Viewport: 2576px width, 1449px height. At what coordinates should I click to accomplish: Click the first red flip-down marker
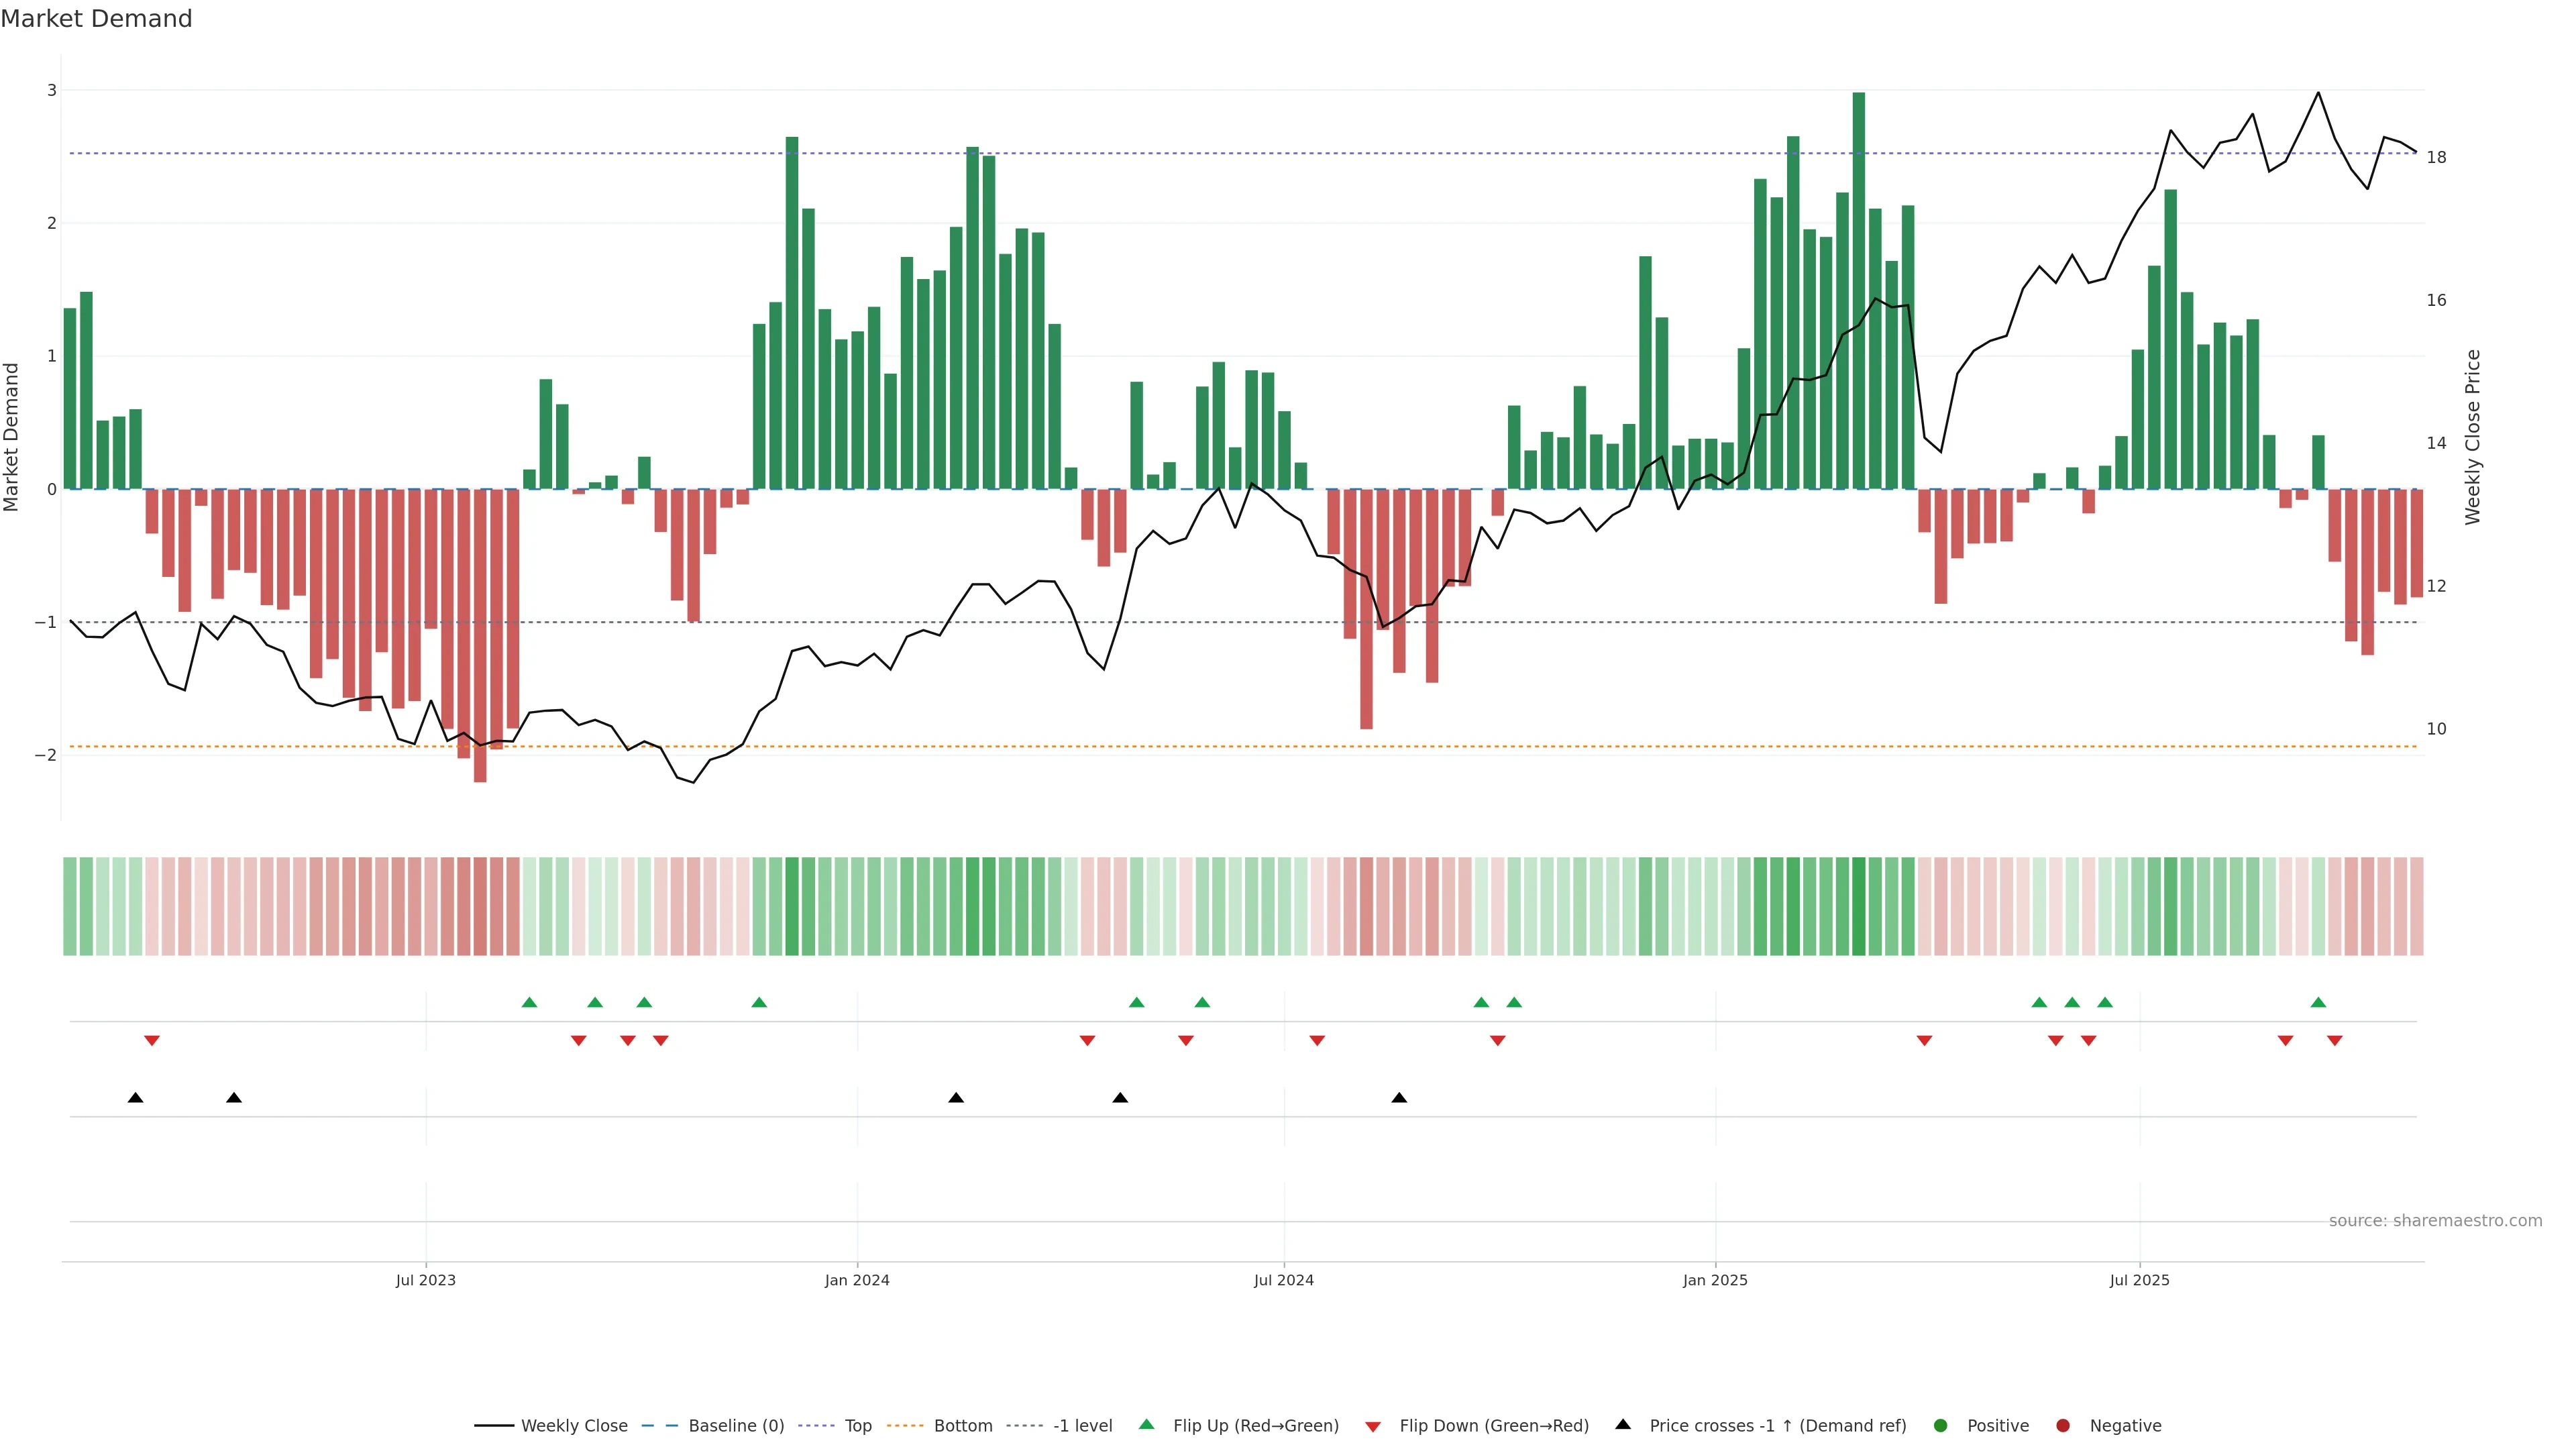(152, 1041)
